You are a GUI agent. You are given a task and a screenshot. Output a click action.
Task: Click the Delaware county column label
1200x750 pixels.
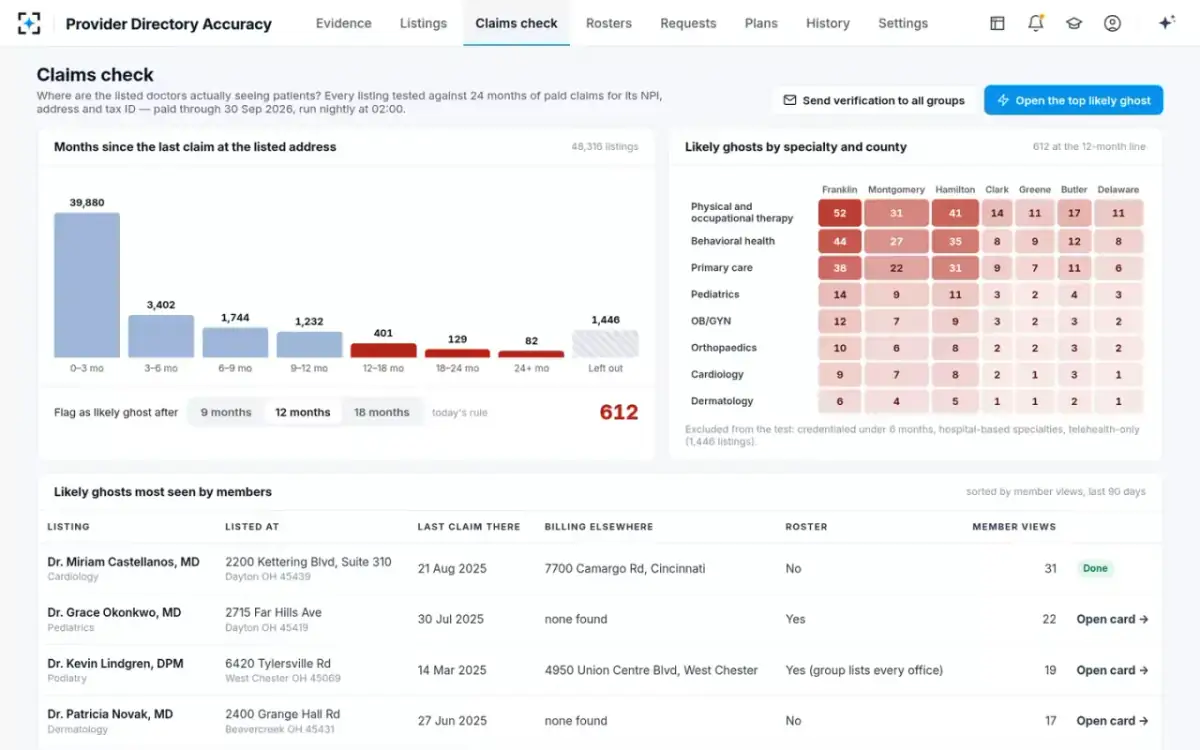[x=1118, y=189]
